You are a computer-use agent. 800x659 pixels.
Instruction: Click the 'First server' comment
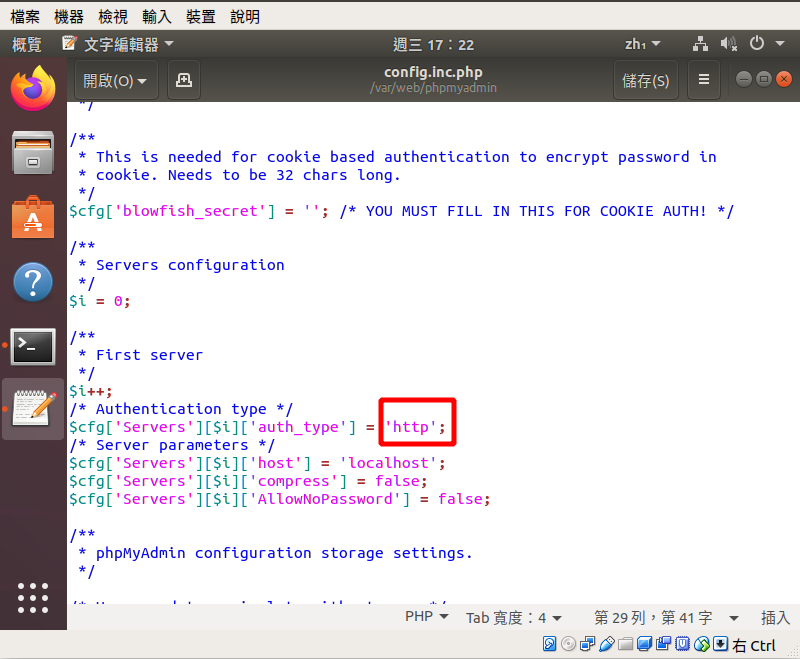[149, 355]
